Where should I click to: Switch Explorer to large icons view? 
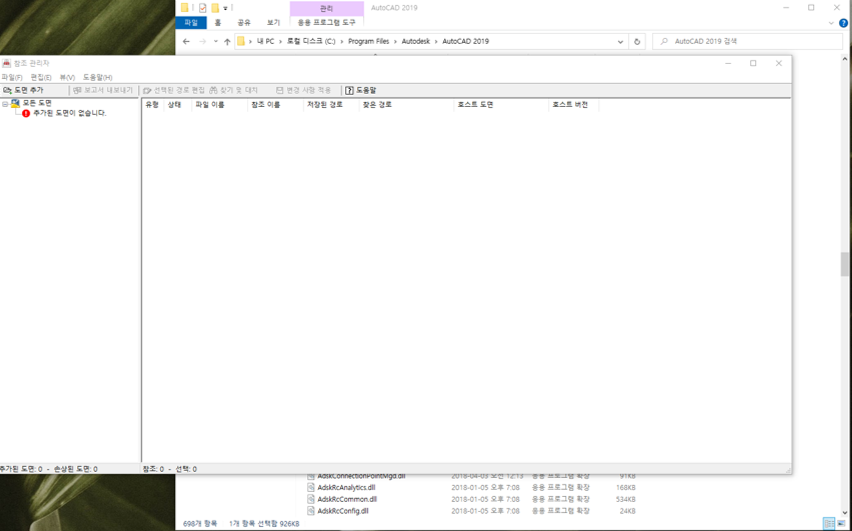tap(841, 523)
